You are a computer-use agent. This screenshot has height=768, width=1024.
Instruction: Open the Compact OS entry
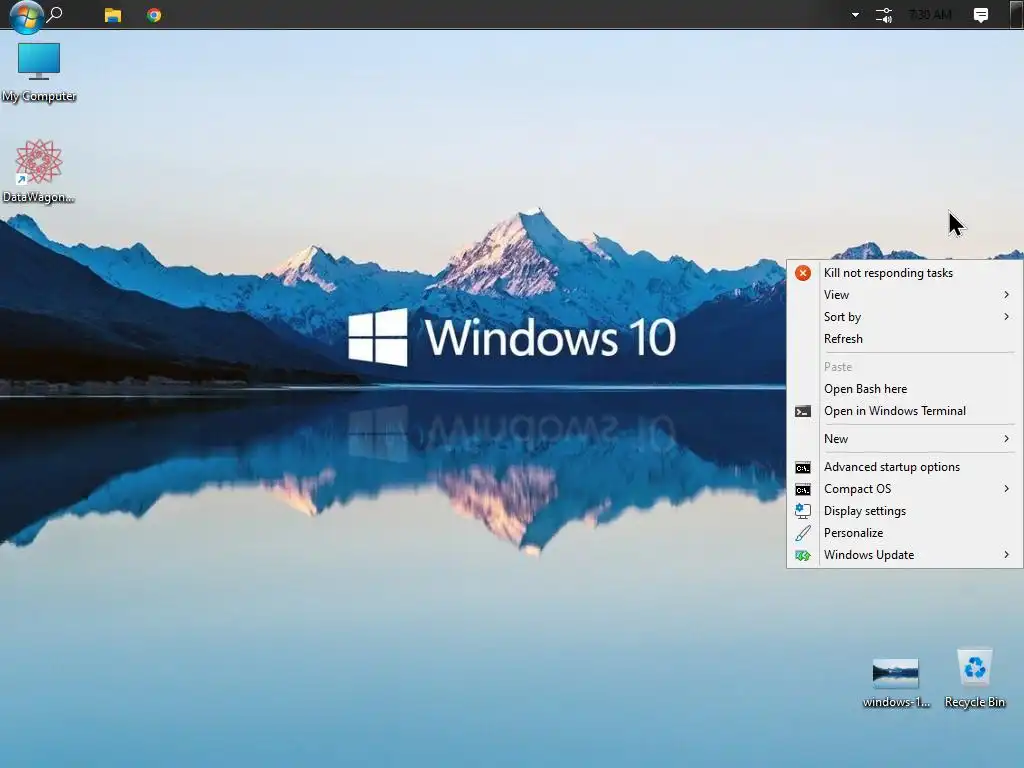click(904, 489)
